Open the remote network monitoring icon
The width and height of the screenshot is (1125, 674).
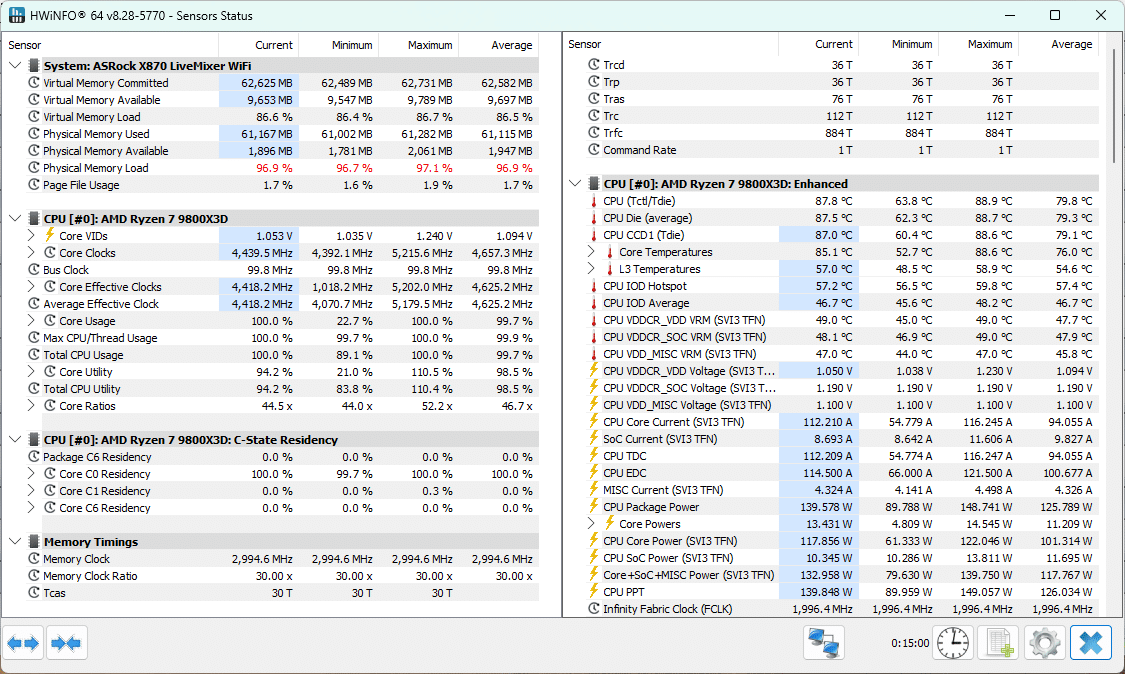[x=824, y=642]
